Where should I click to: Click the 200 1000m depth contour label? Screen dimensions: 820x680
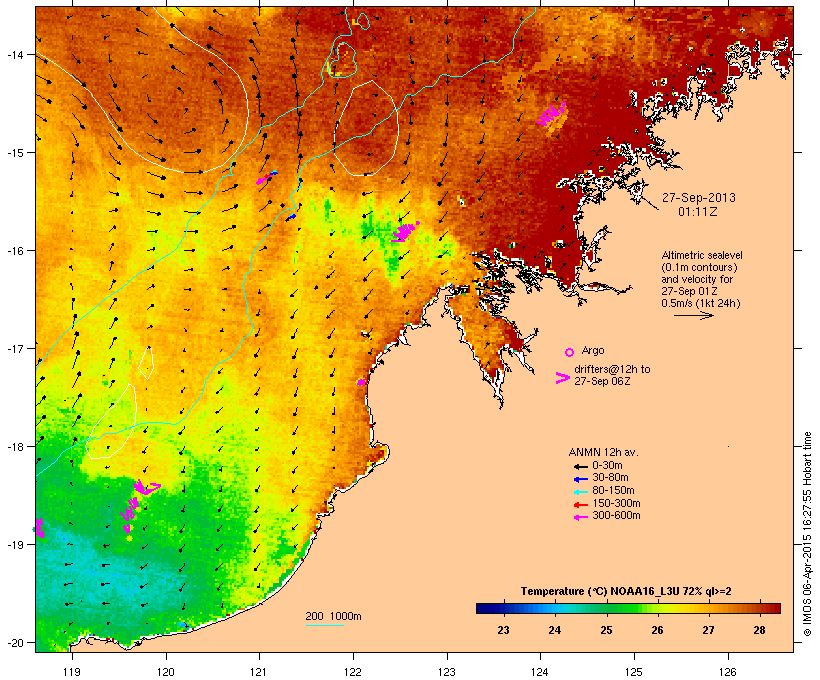(x=333, y=616)
